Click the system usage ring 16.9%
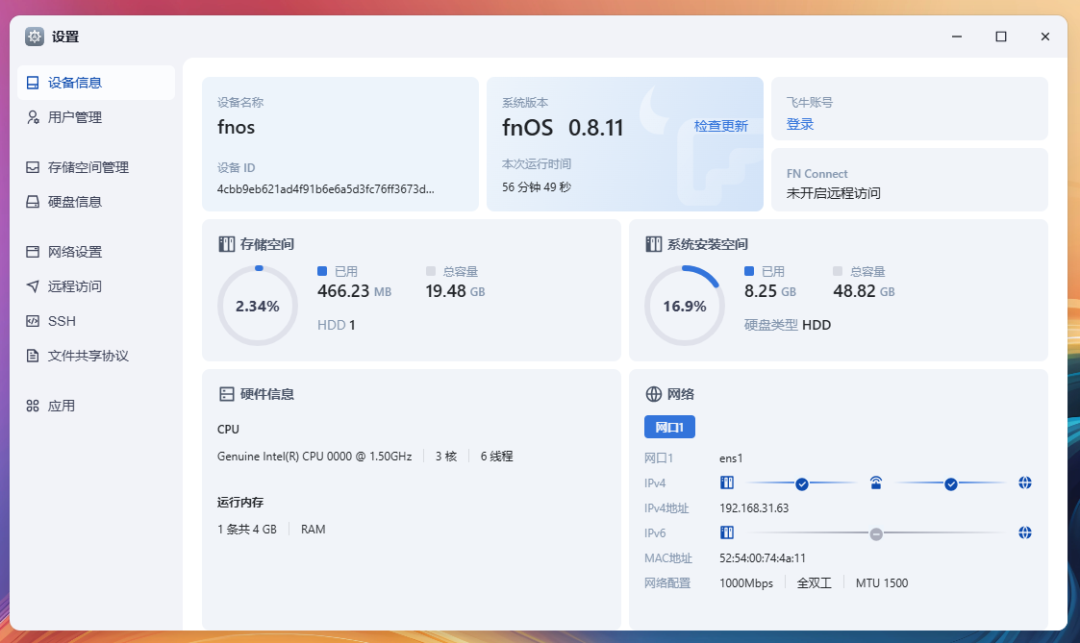The width and height of the screenshot is (1080, 643). [x=685, y=306]
